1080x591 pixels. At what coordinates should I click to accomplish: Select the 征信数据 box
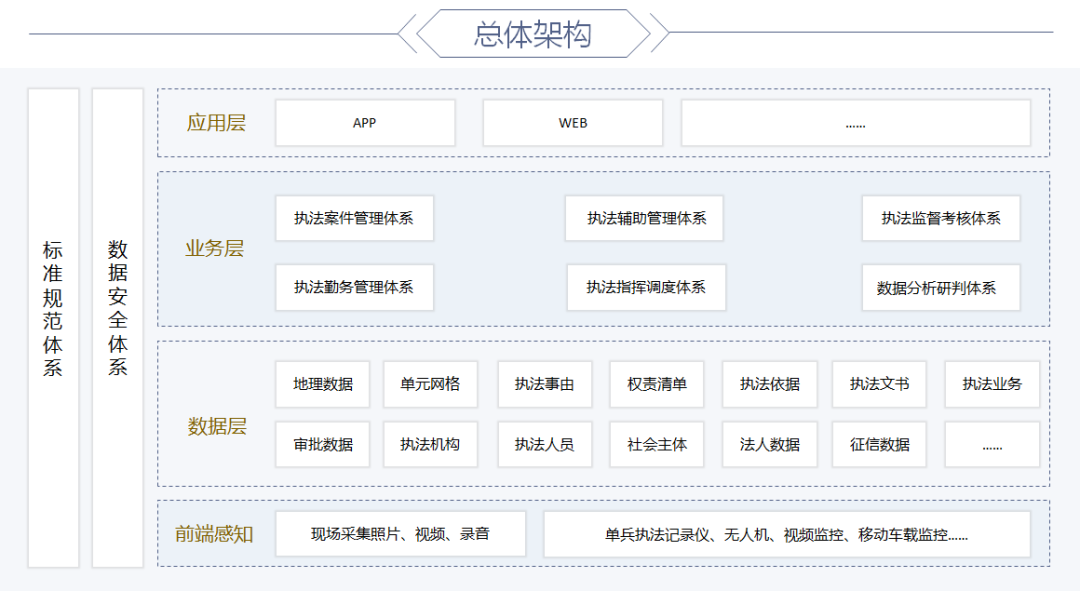[x=880, y=445]
